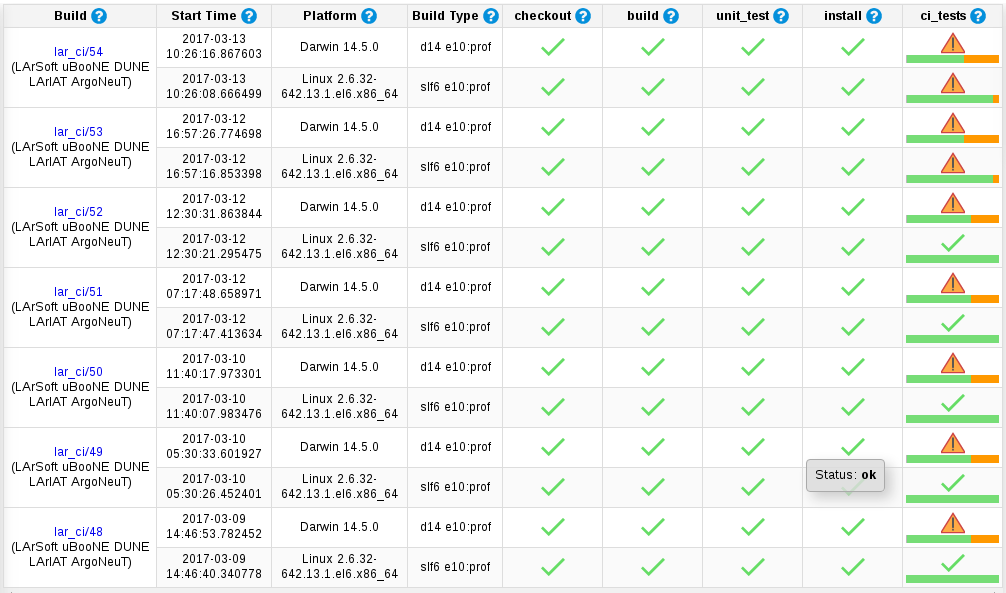Click ci_tests warning triangle for lar_ci/48 Darwin
The image size is (1006, 593).
point(953,523)
